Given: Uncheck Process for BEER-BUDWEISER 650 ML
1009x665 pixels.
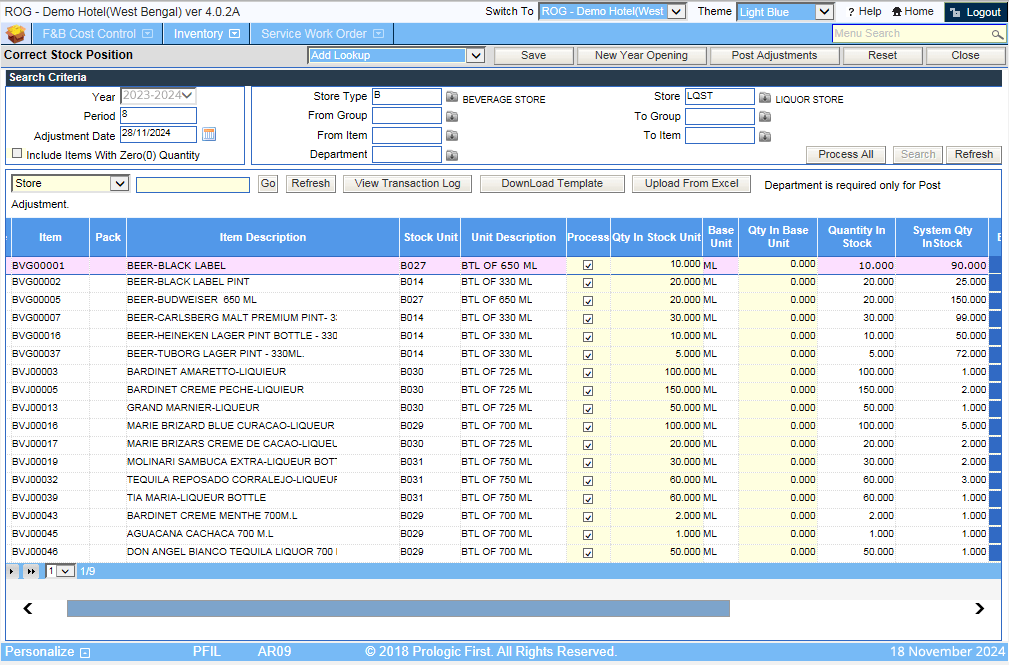Looking at the screenshot, I should point(588,301).
